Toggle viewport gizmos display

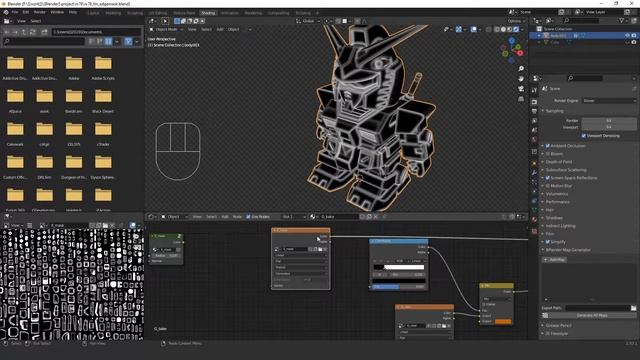tap(459, 29)
